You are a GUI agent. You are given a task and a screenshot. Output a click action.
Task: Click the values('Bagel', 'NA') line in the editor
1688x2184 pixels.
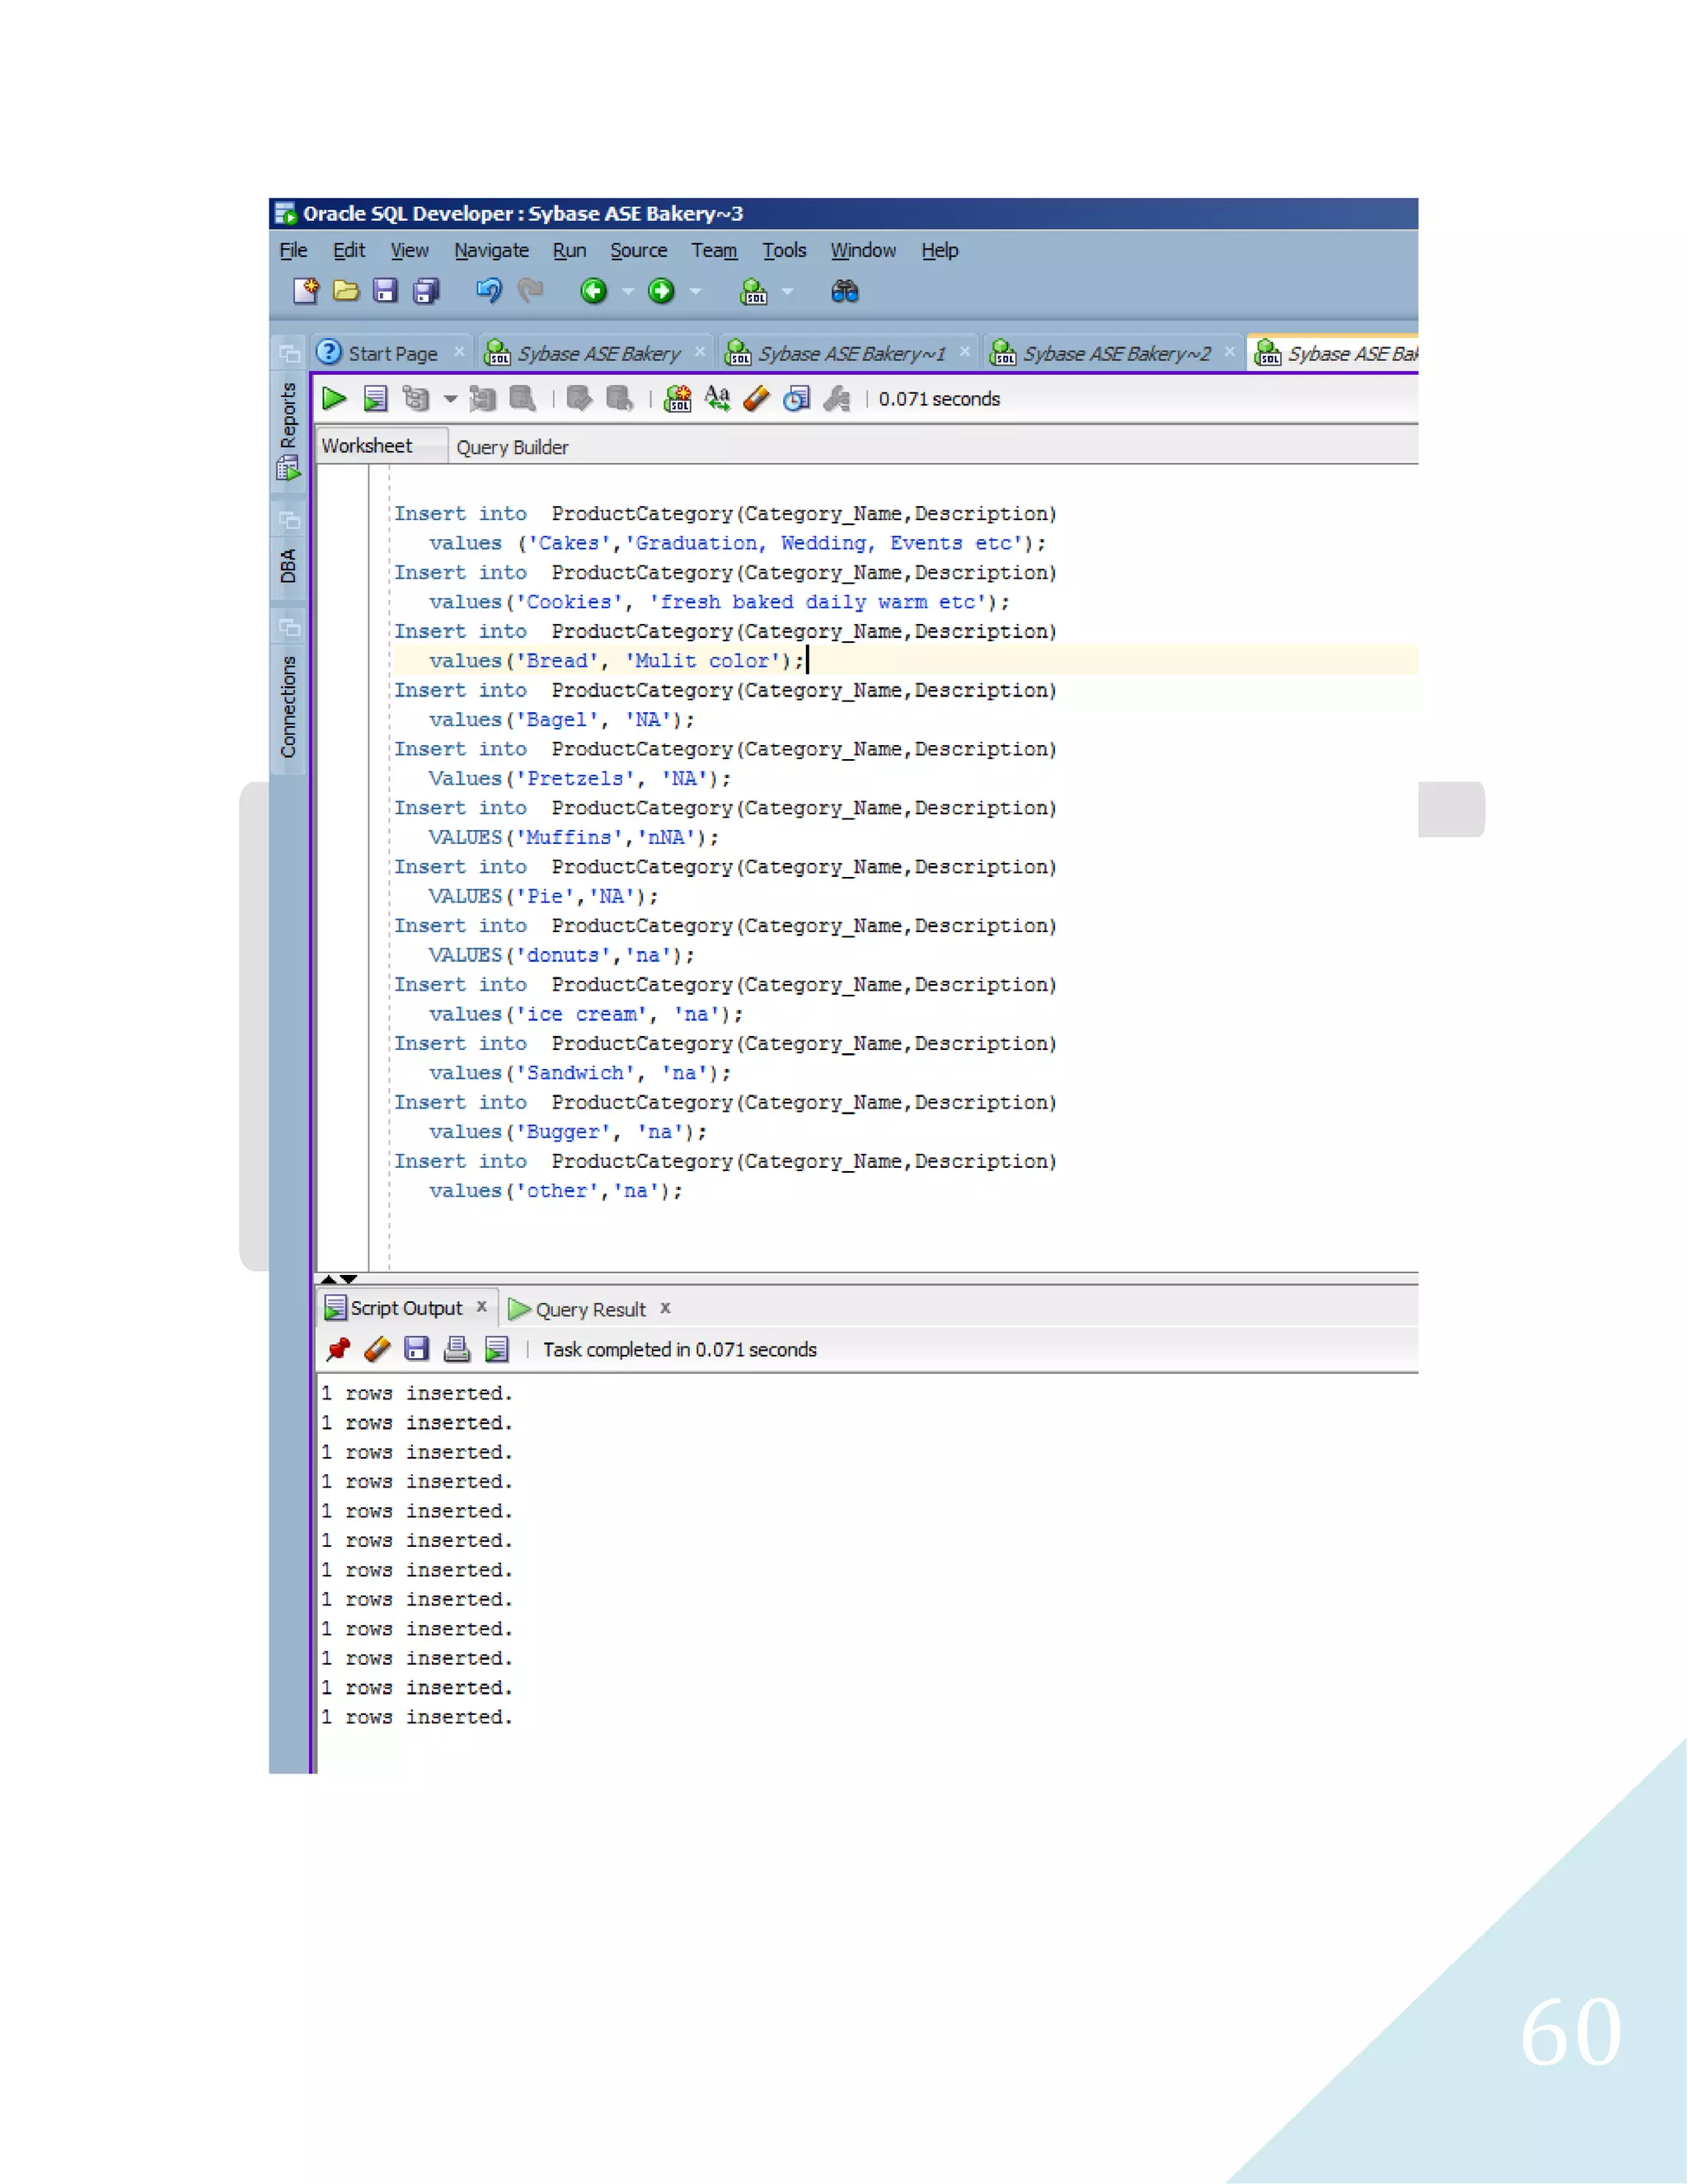(560, 720)
